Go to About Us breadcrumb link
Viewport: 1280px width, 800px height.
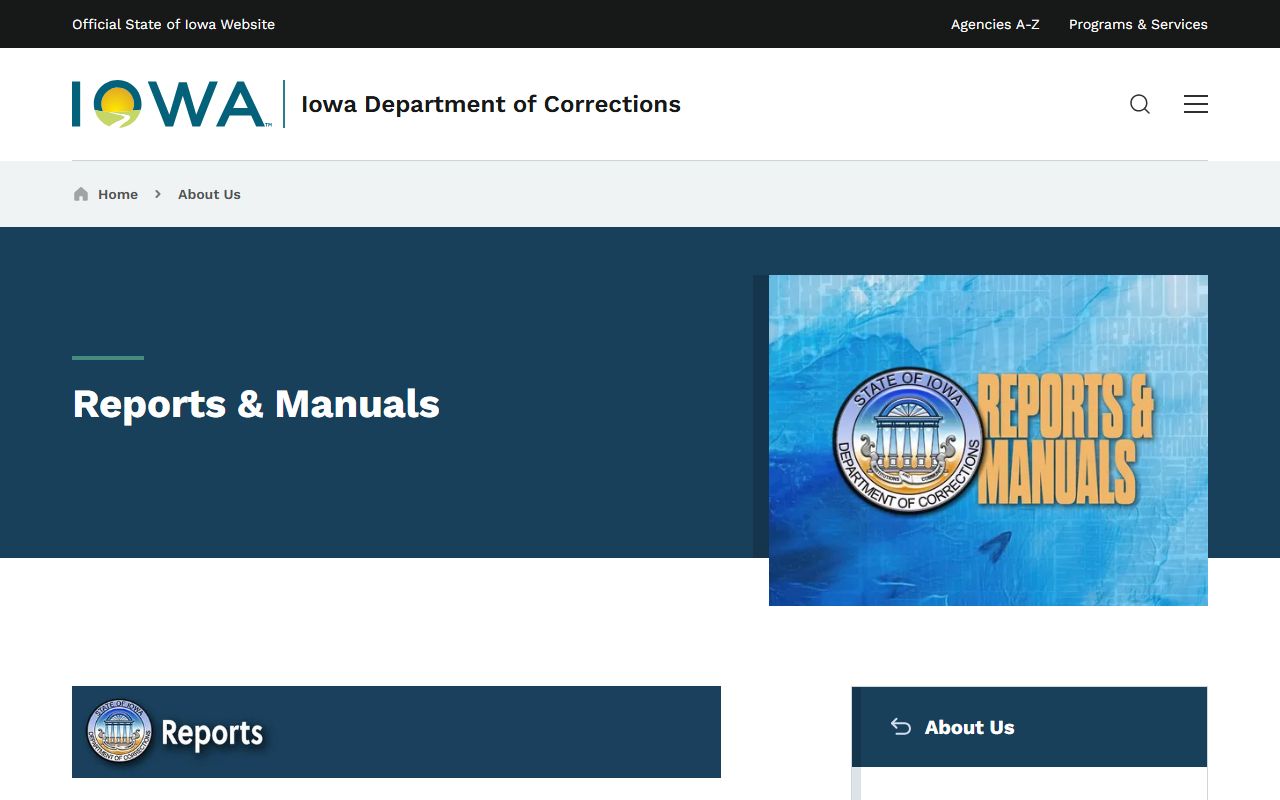209,194
